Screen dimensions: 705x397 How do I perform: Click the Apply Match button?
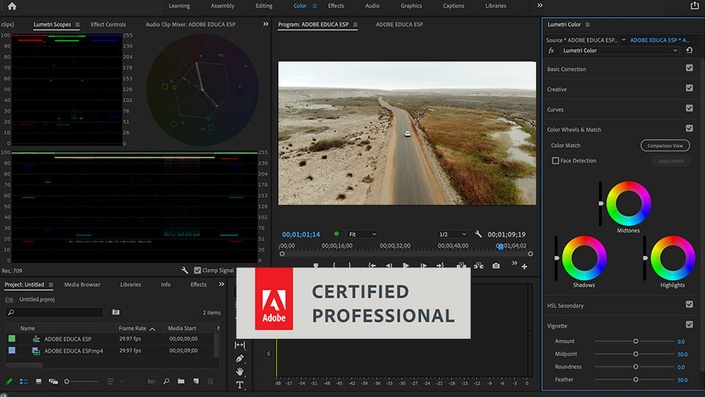[671, 161]
